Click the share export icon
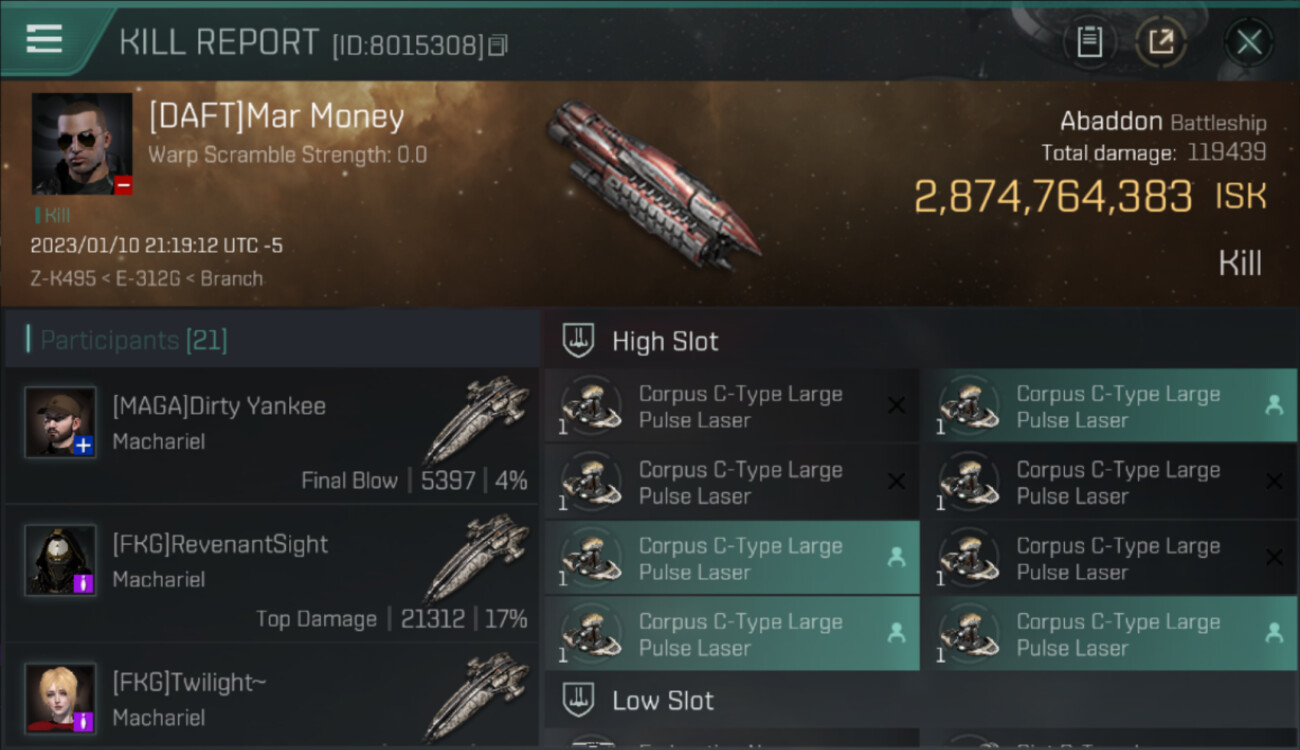Screen dimensions: 1300x750 point(1161,42)
